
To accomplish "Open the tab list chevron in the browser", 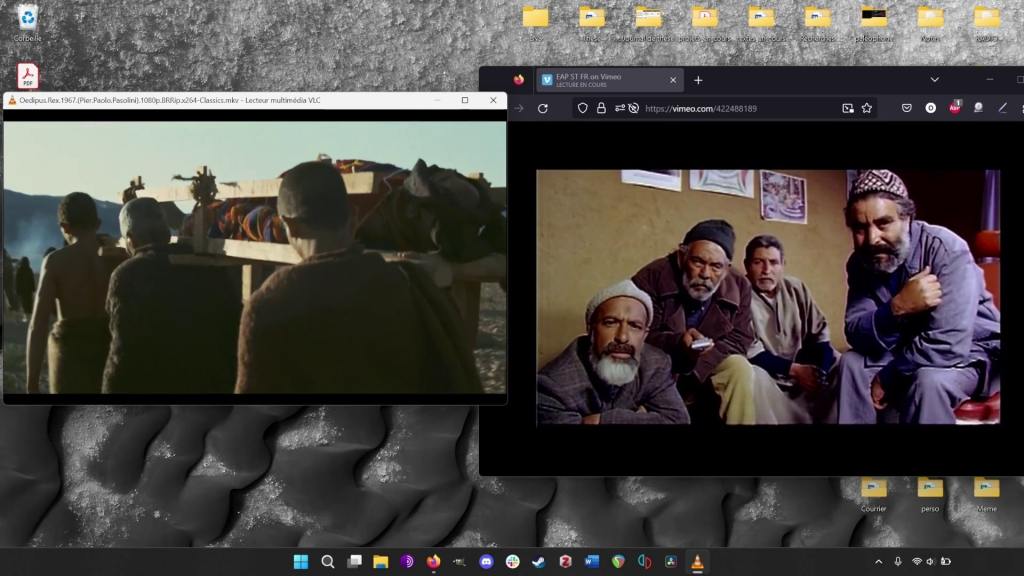I will click(x=934, y=79).
